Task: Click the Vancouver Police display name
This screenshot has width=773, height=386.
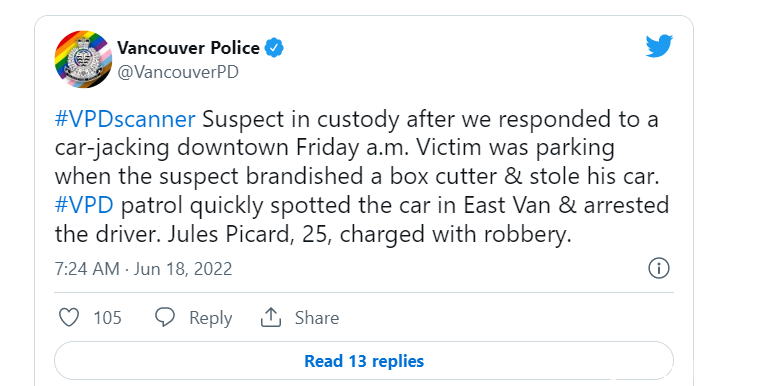Action: 188,48
